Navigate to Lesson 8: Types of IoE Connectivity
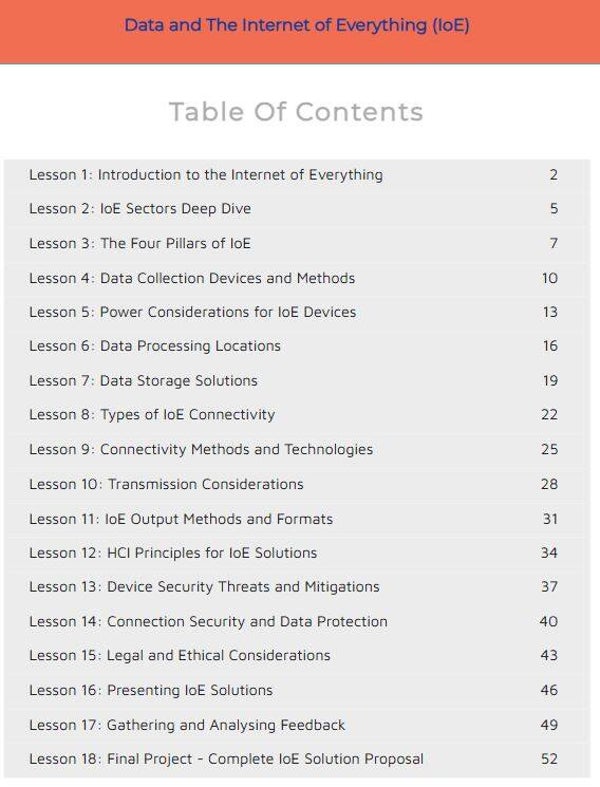600x787 pixels. 152,414
